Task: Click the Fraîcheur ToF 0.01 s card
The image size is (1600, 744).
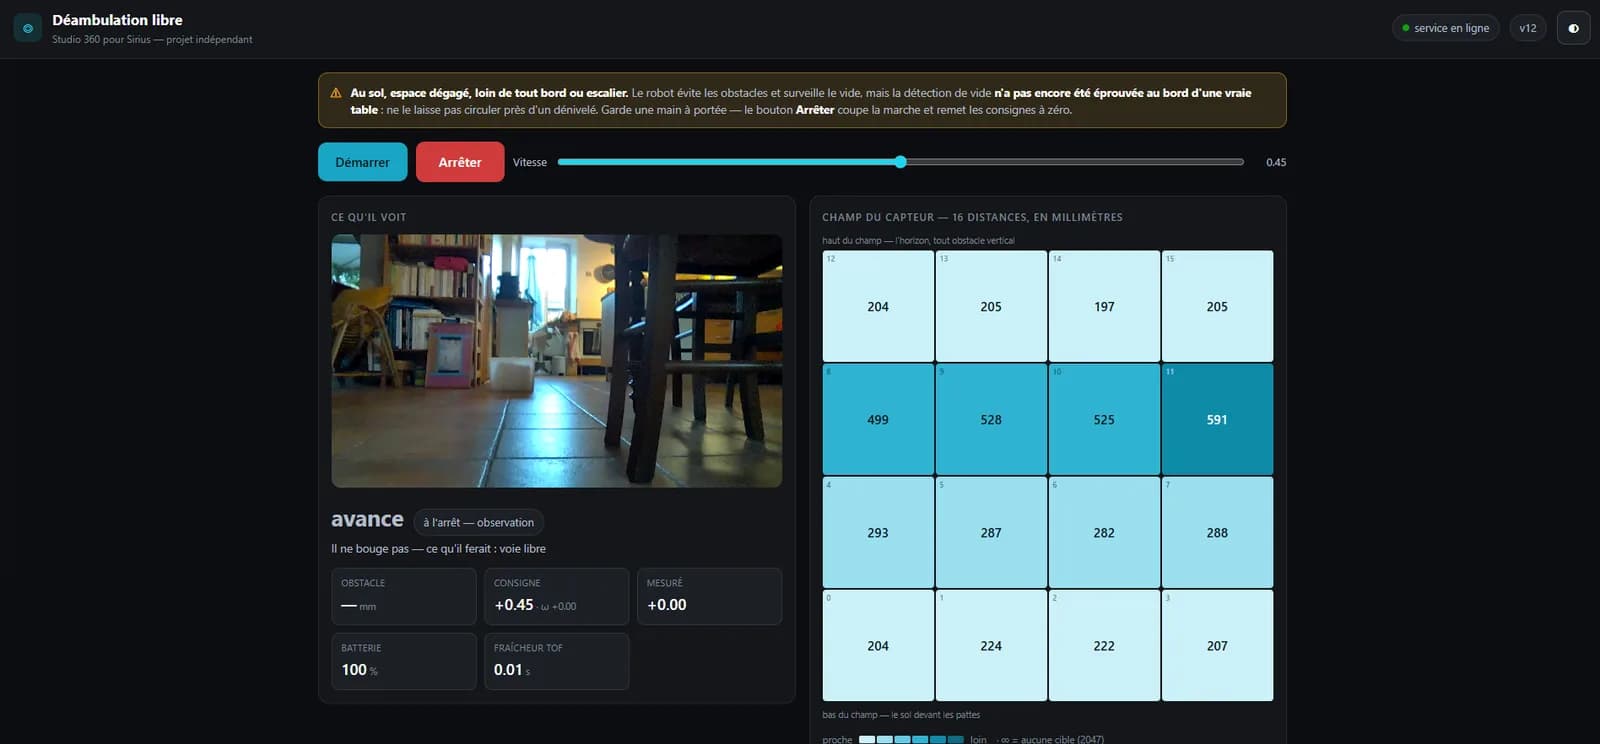Action: click(x=556, y=661)
